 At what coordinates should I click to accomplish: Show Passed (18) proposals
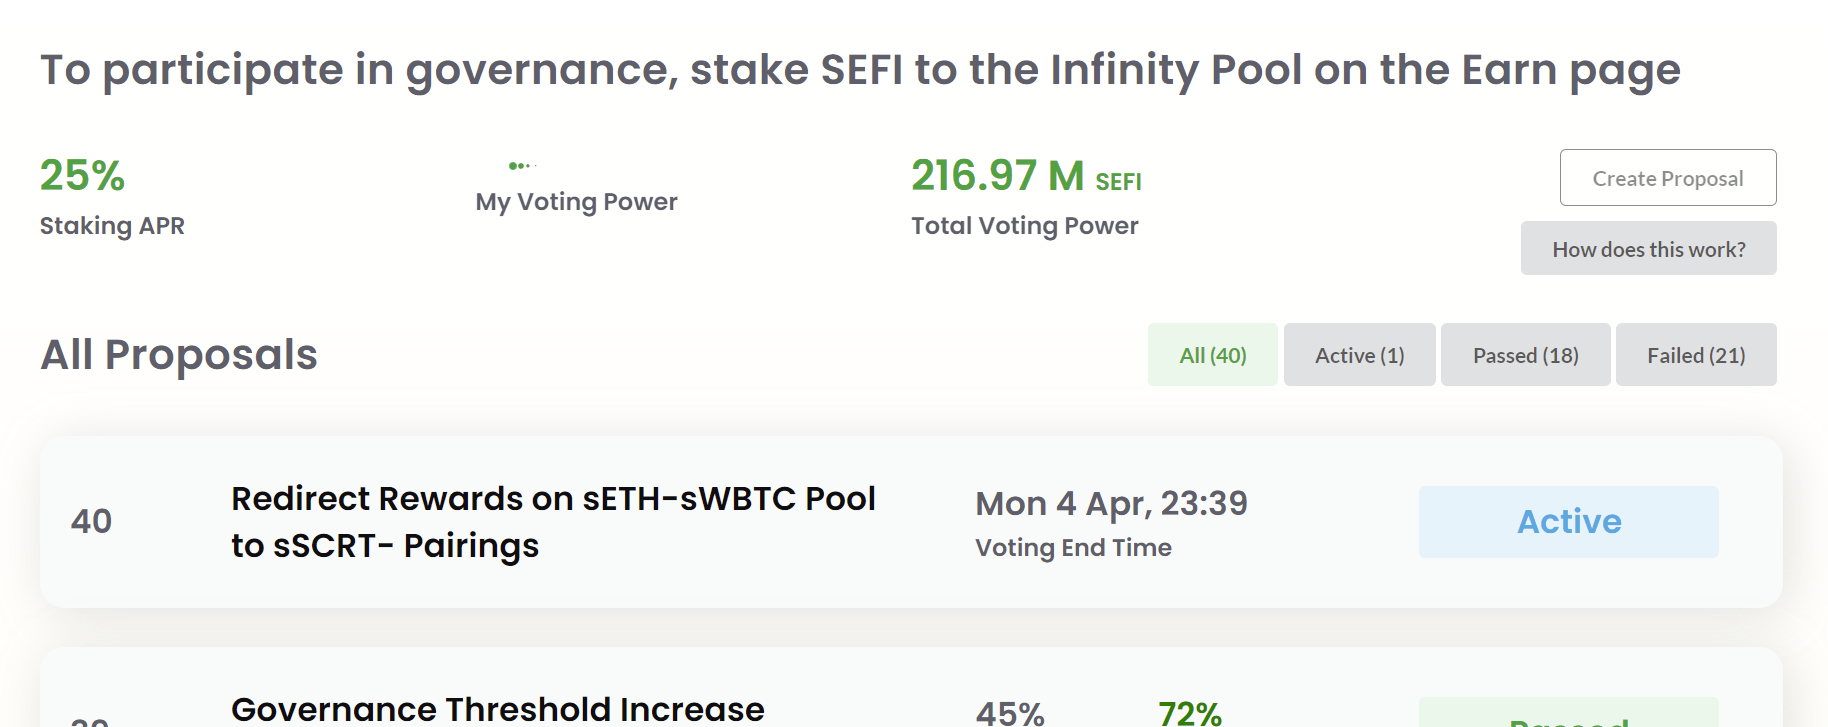[1525, 355]
